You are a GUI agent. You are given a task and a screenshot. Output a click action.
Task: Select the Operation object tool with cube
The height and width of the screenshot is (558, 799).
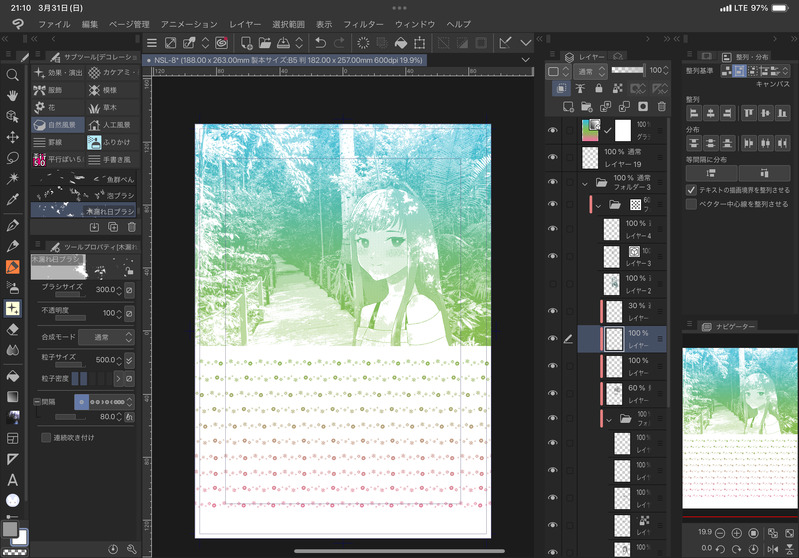(x=12, y=117)
